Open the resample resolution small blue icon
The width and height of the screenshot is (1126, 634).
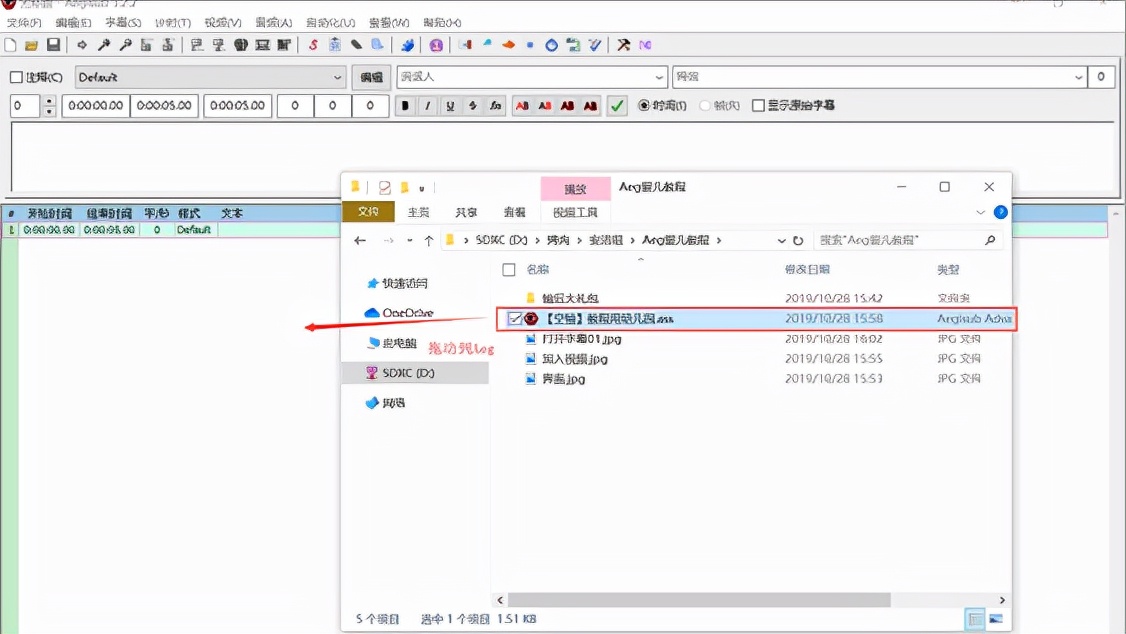pyautogui.click(x=530, y=45)
